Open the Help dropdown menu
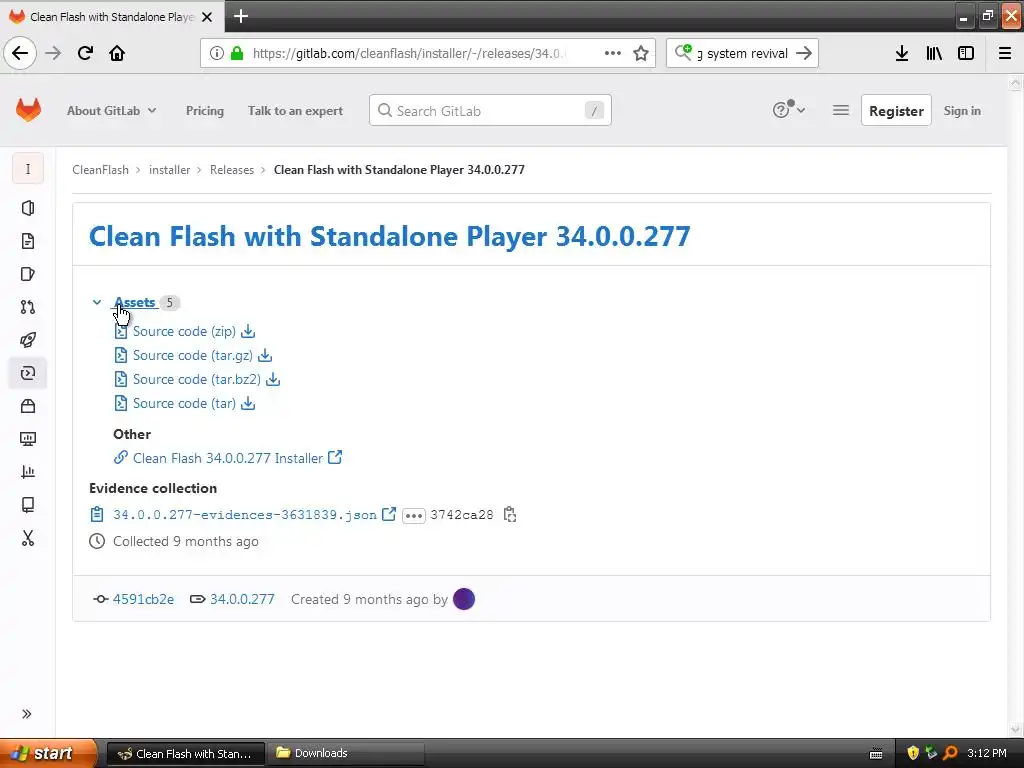Screen dimensions: 1024x768 pos(788,110)
